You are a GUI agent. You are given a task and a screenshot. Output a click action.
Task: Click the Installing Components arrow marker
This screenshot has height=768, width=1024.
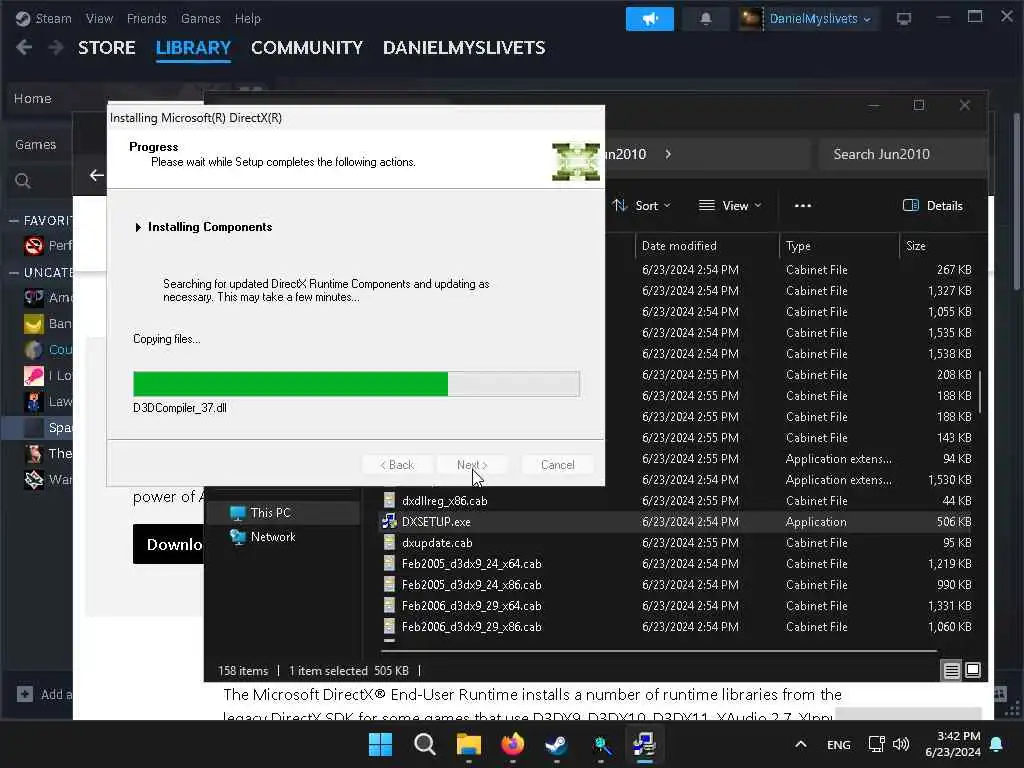tap(138, 227)
